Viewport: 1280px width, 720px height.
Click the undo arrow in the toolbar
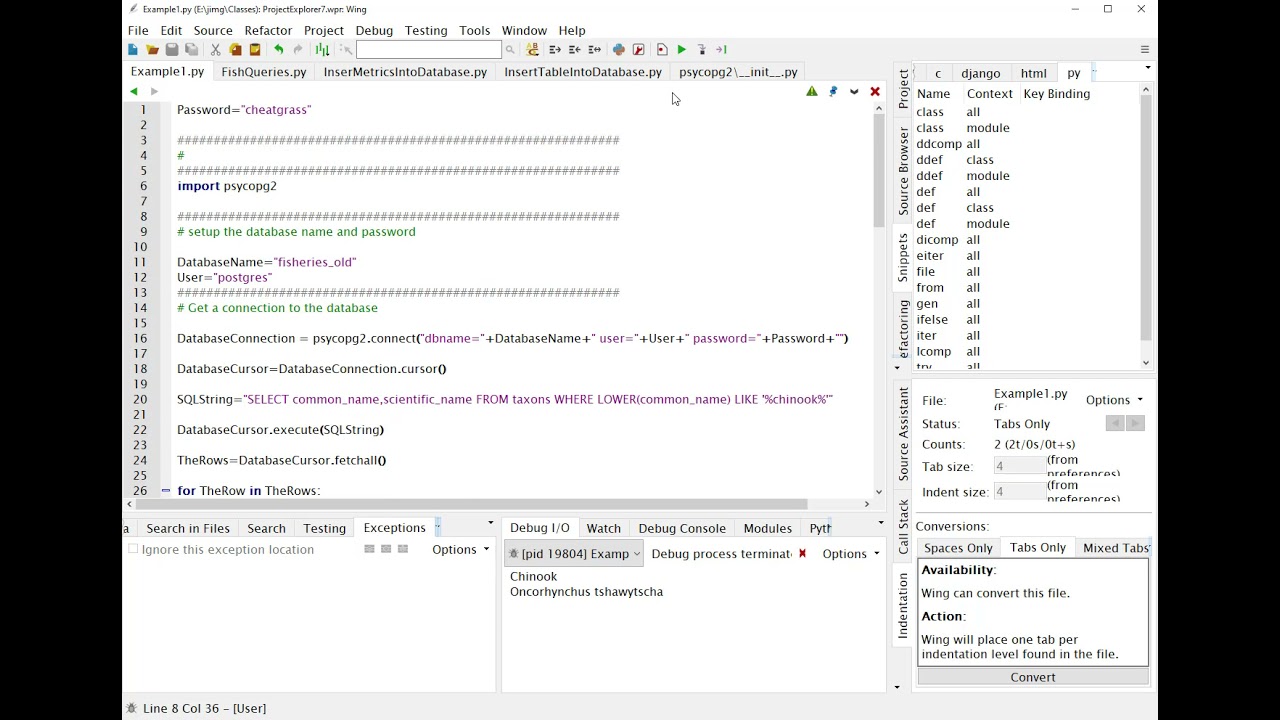click(x=278, y=50)
